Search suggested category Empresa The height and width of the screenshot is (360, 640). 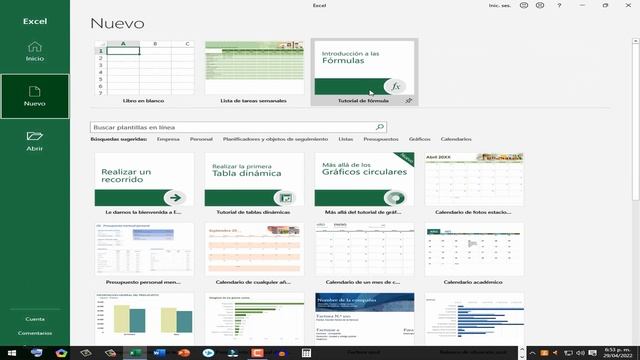pyautogui.click(x=168, y=139)
